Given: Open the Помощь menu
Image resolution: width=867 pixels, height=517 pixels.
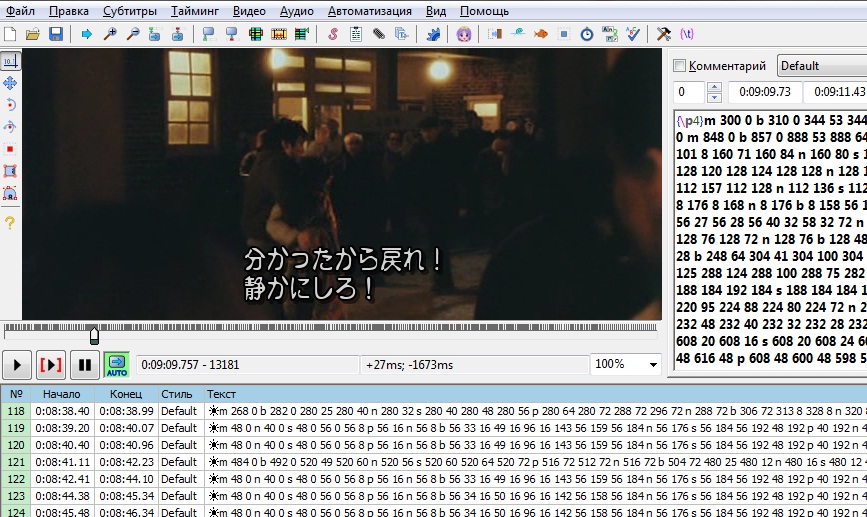Looking at the screenshot, I should (484, 11).
